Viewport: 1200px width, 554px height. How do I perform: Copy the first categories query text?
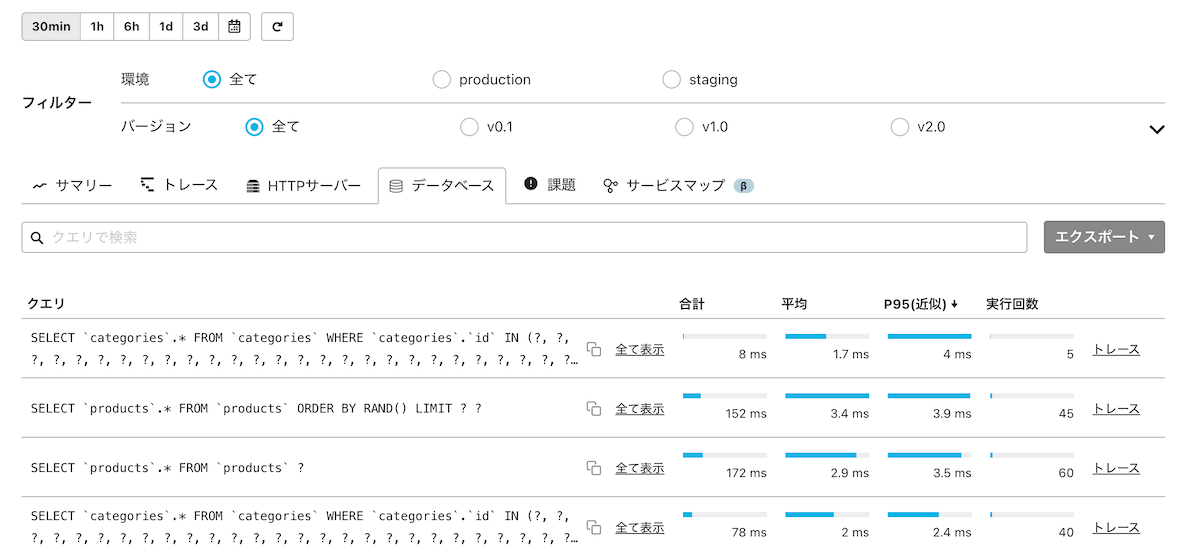point(594,349)
